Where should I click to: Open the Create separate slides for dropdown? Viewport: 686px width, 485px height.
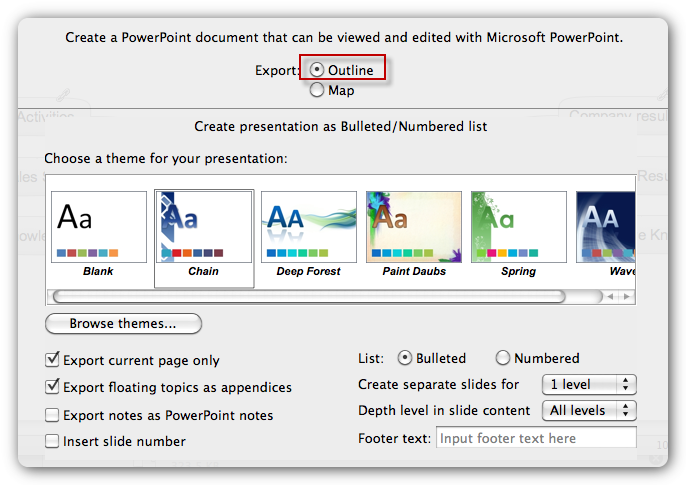point(589,384)
